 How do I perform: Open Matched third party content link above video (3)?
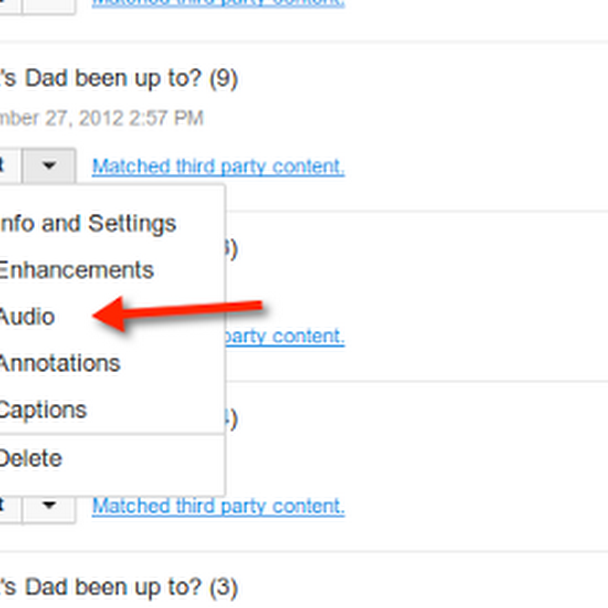(218, 506)
